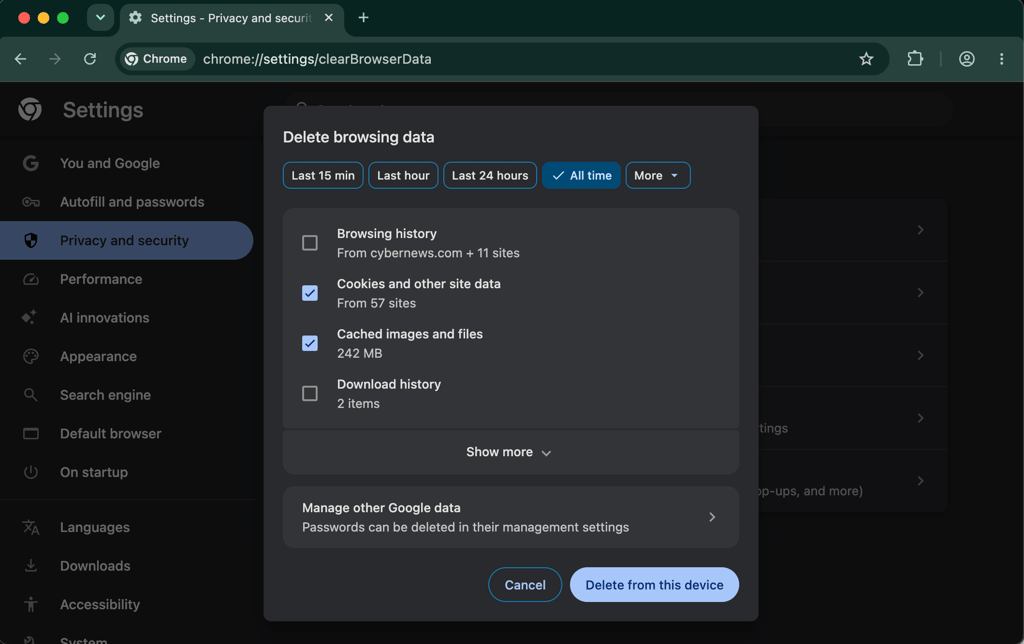
Task: Open Downloads settings
Action: (127, 566)
